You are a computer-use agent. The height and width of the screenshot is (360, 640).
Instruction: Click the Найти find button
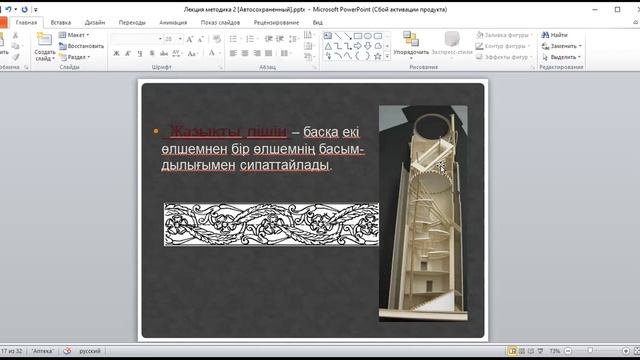[x=554, y=35]
